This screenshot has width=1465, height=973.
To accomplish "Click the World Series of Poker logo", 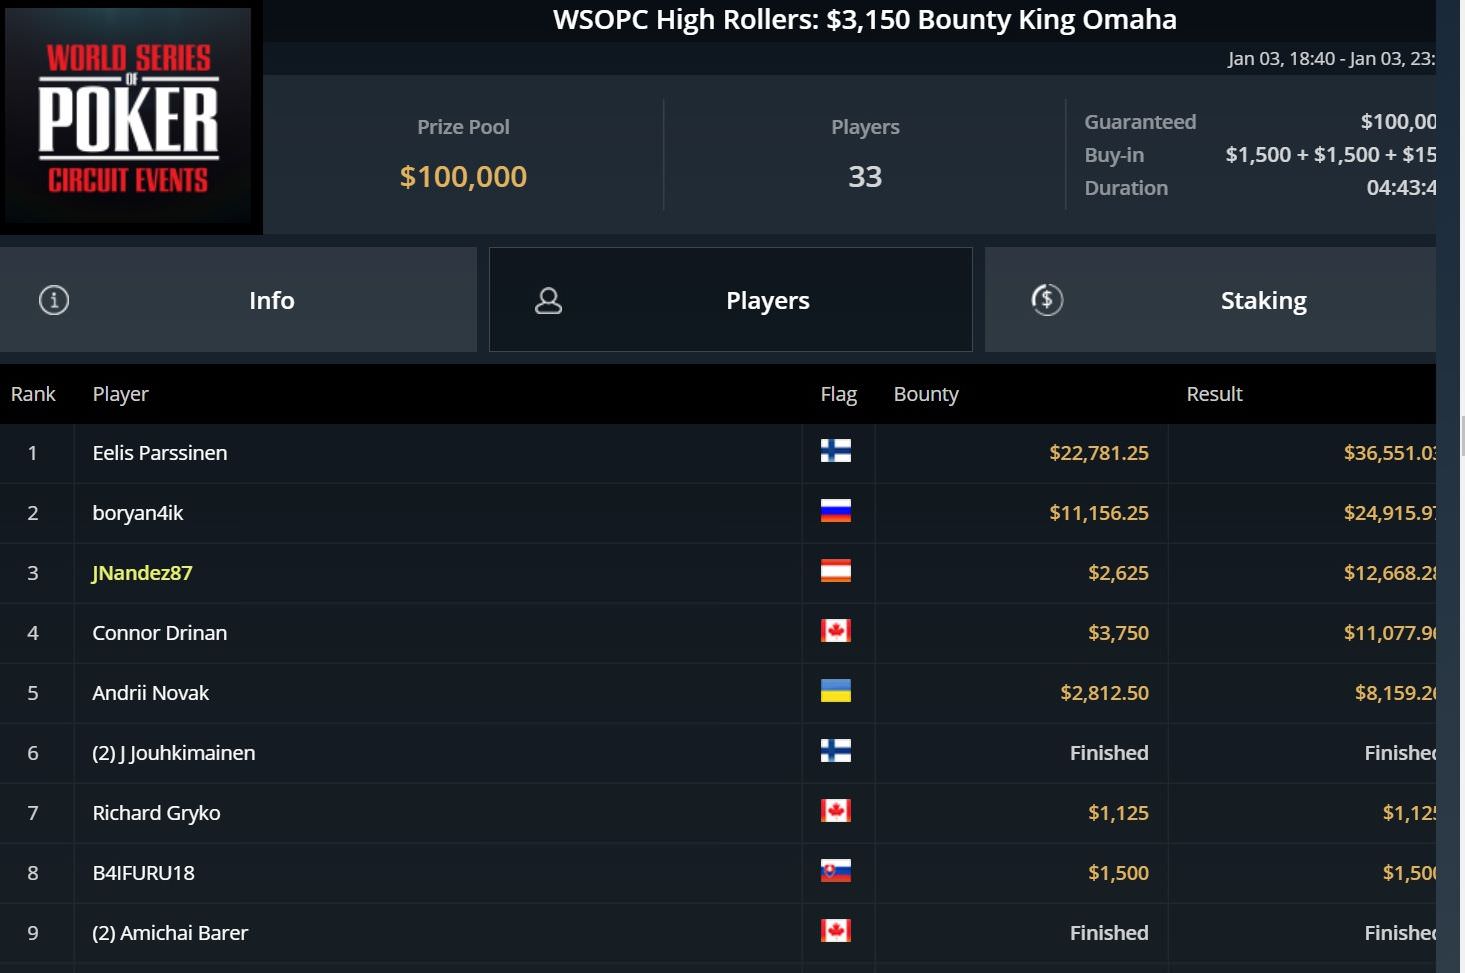I will (129, 116).
